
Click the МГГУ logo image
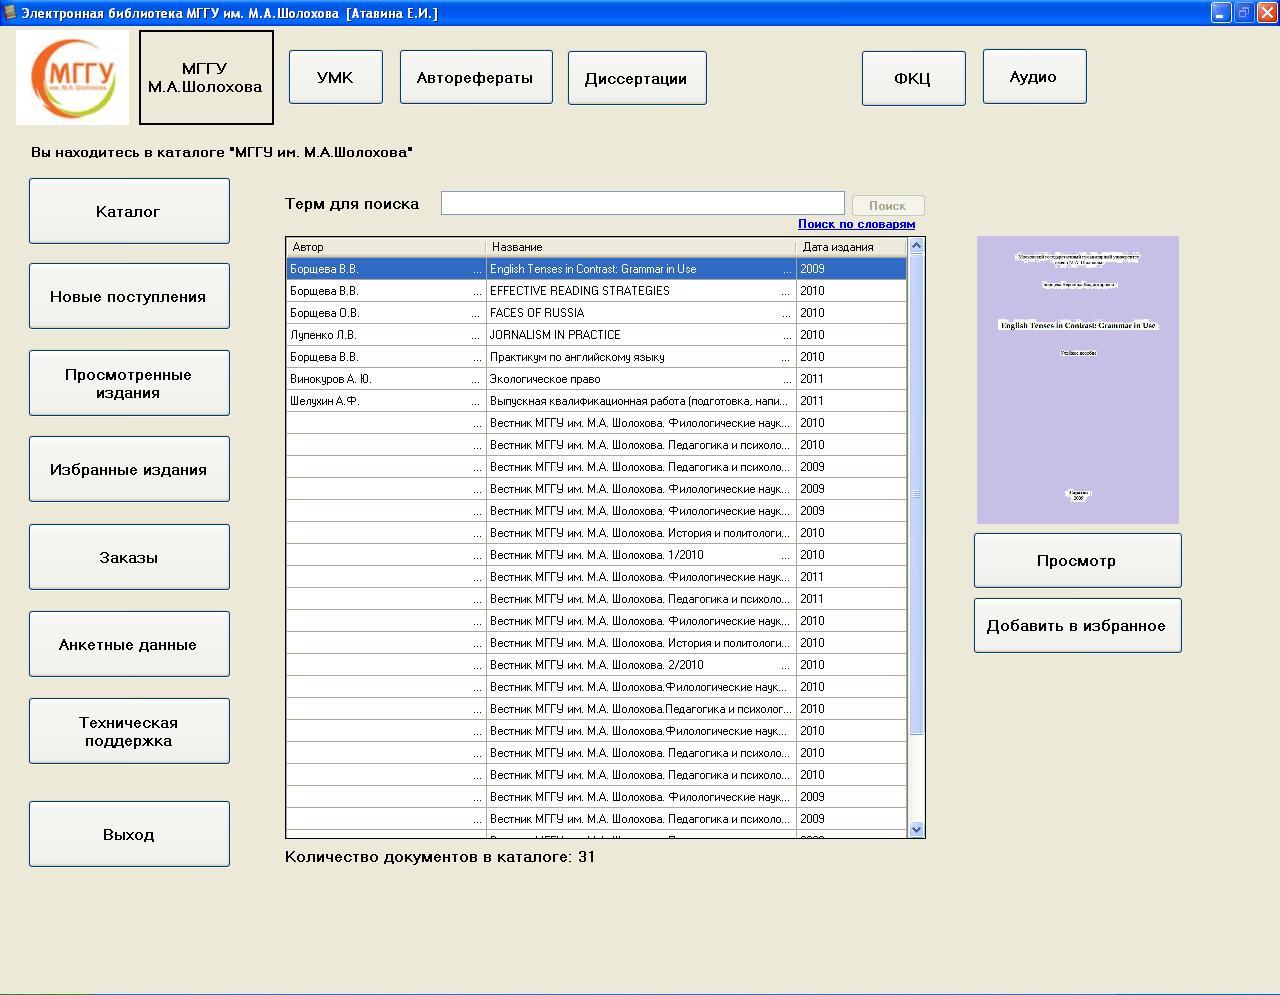pyautogui.click(x=72, y=77)
